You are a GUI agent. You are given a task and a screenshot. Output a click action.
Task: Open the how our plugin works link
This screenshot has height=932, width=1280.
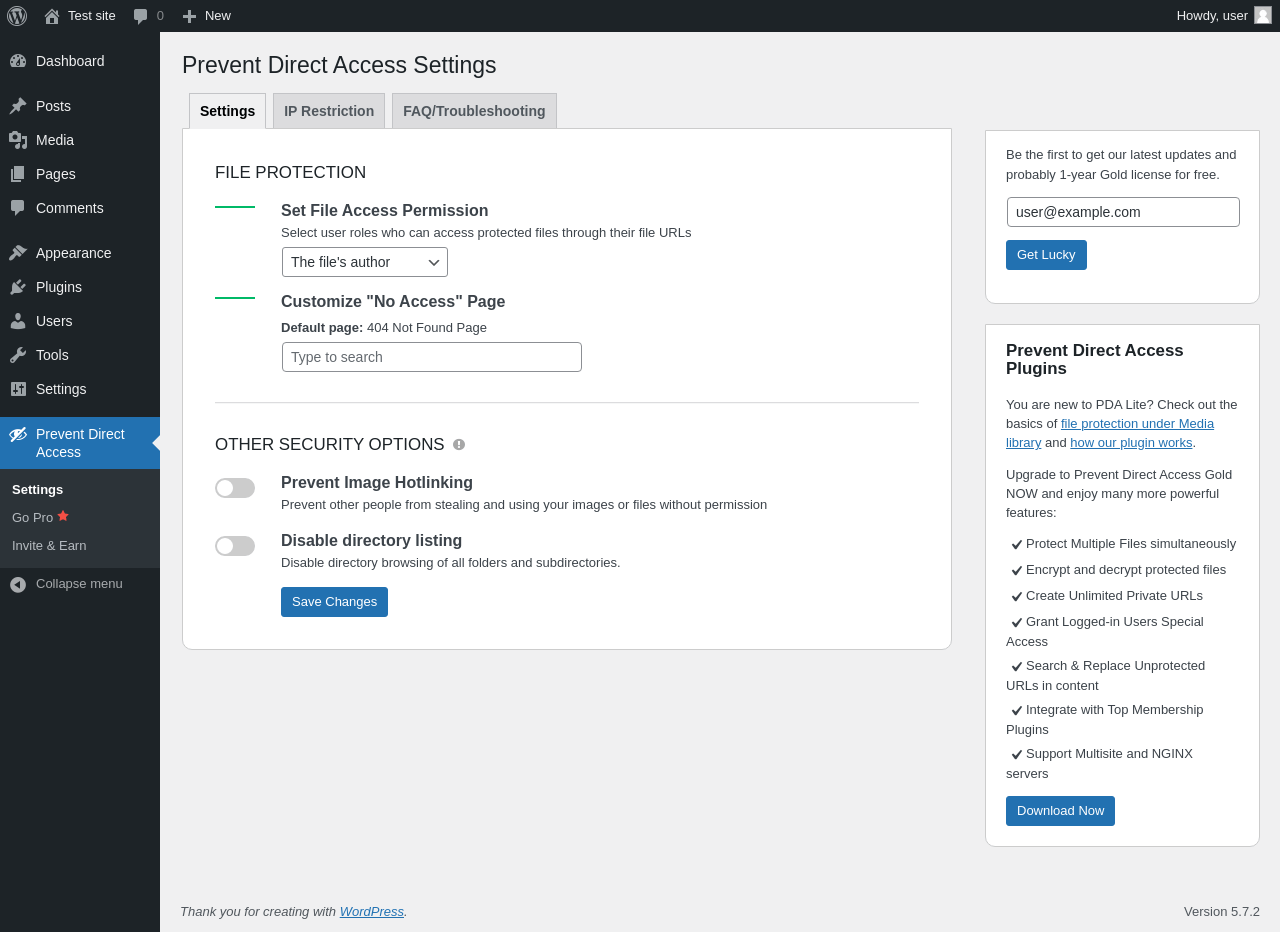click(x=1131, y=443)
